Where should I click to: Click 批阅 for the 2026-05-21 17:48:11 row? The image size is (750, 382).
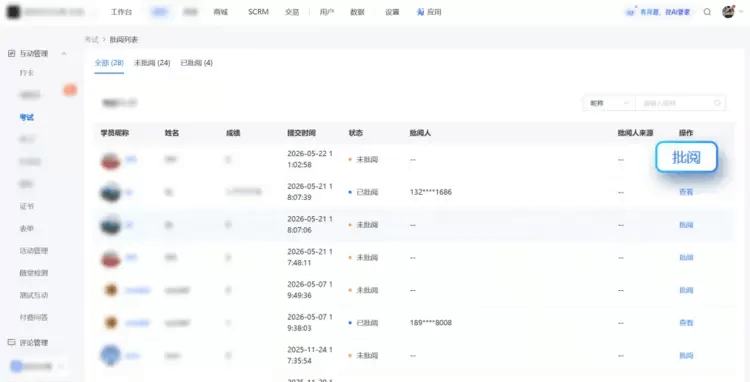tap(686, 258)
